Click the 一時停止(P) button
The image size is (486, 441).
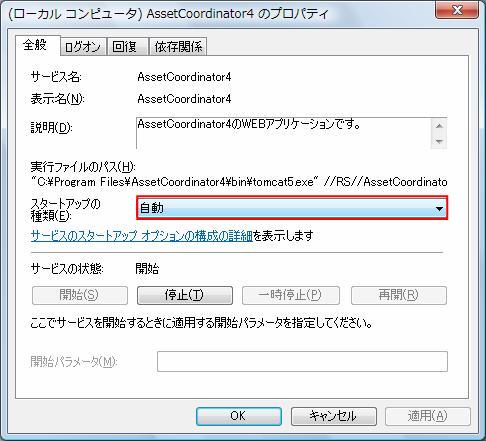tap(291, 295)
